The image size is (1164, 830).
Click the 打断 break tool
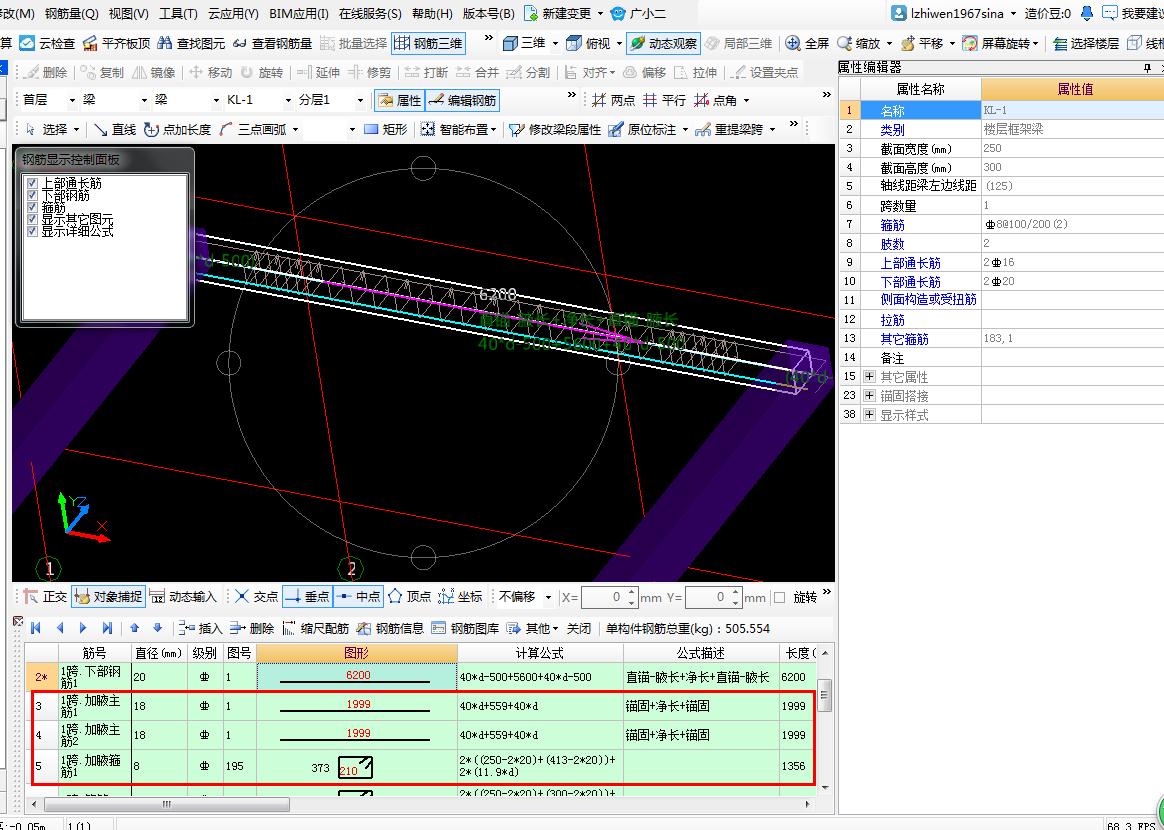[x=426, y=72]
